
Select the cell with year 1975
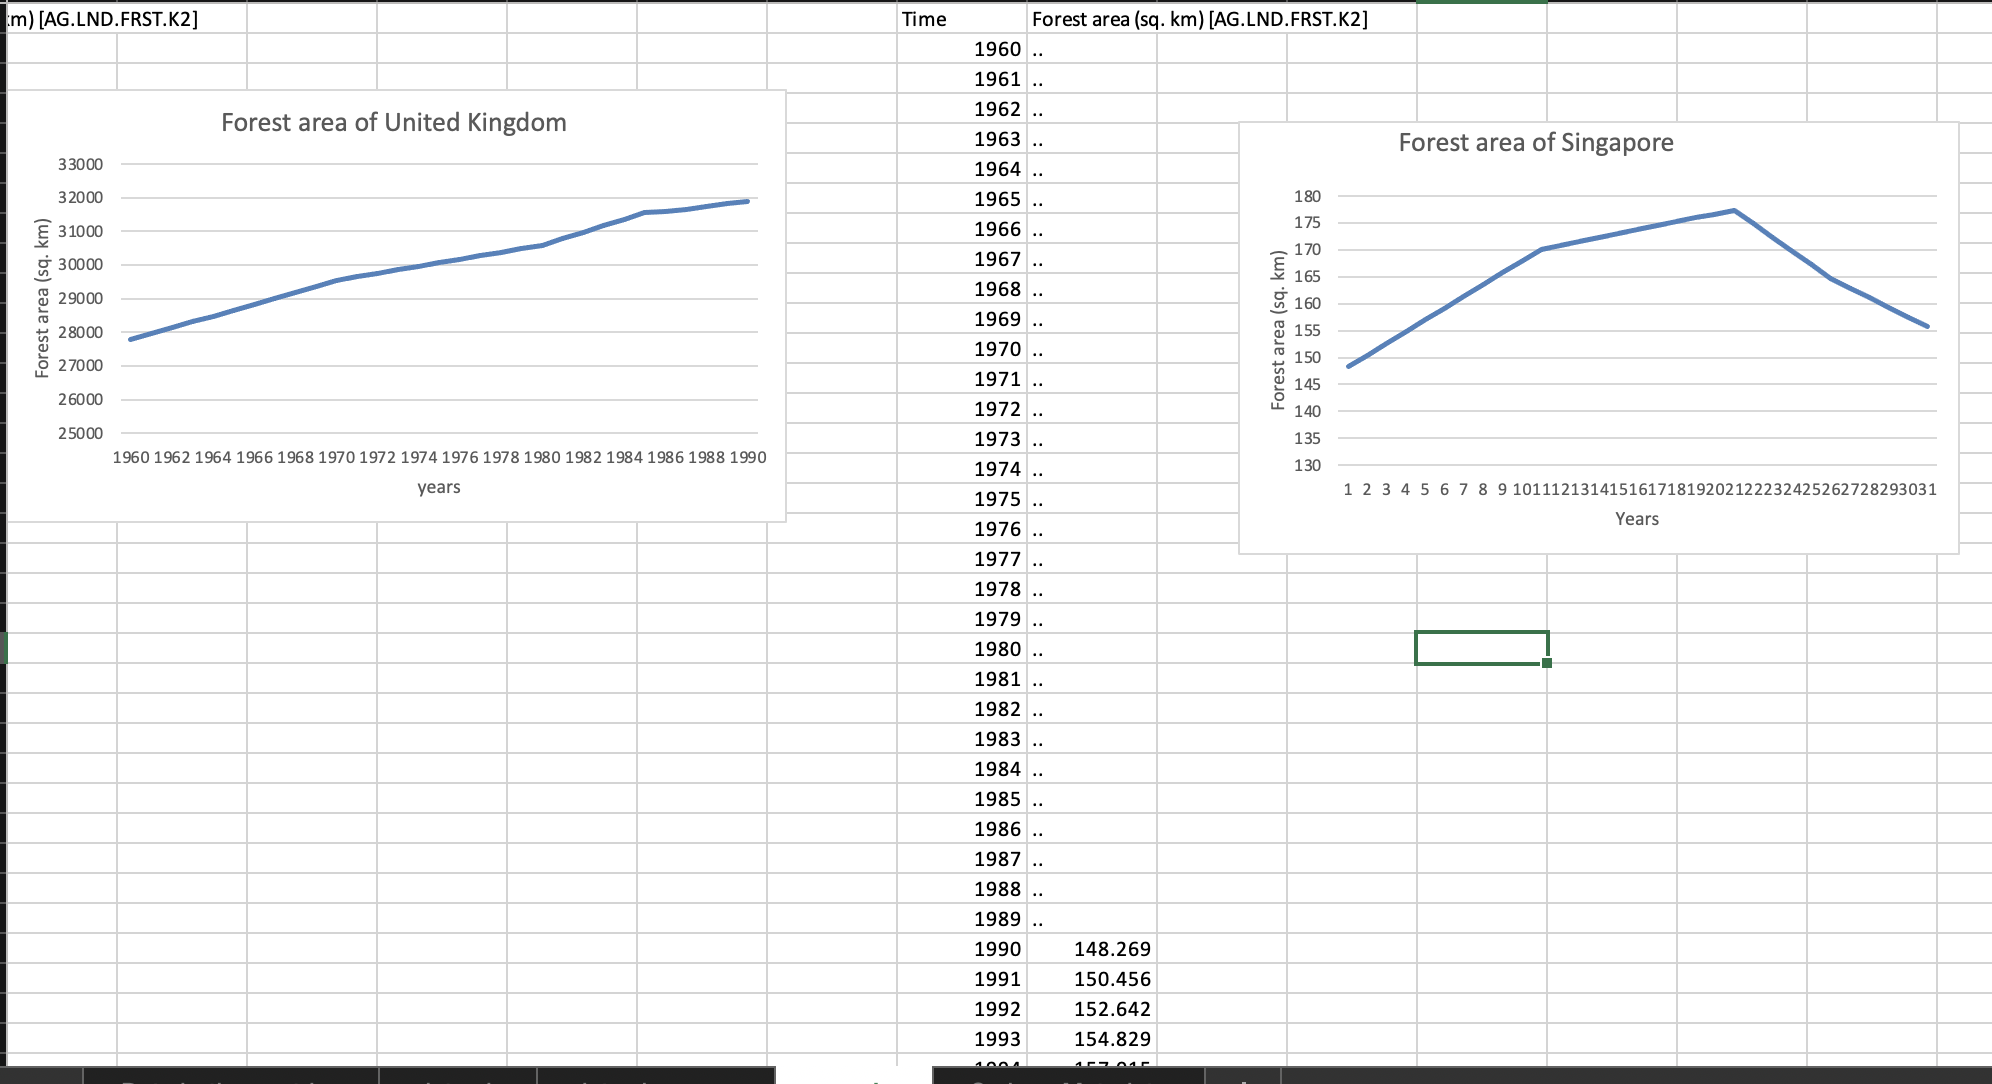pos(997,499)
